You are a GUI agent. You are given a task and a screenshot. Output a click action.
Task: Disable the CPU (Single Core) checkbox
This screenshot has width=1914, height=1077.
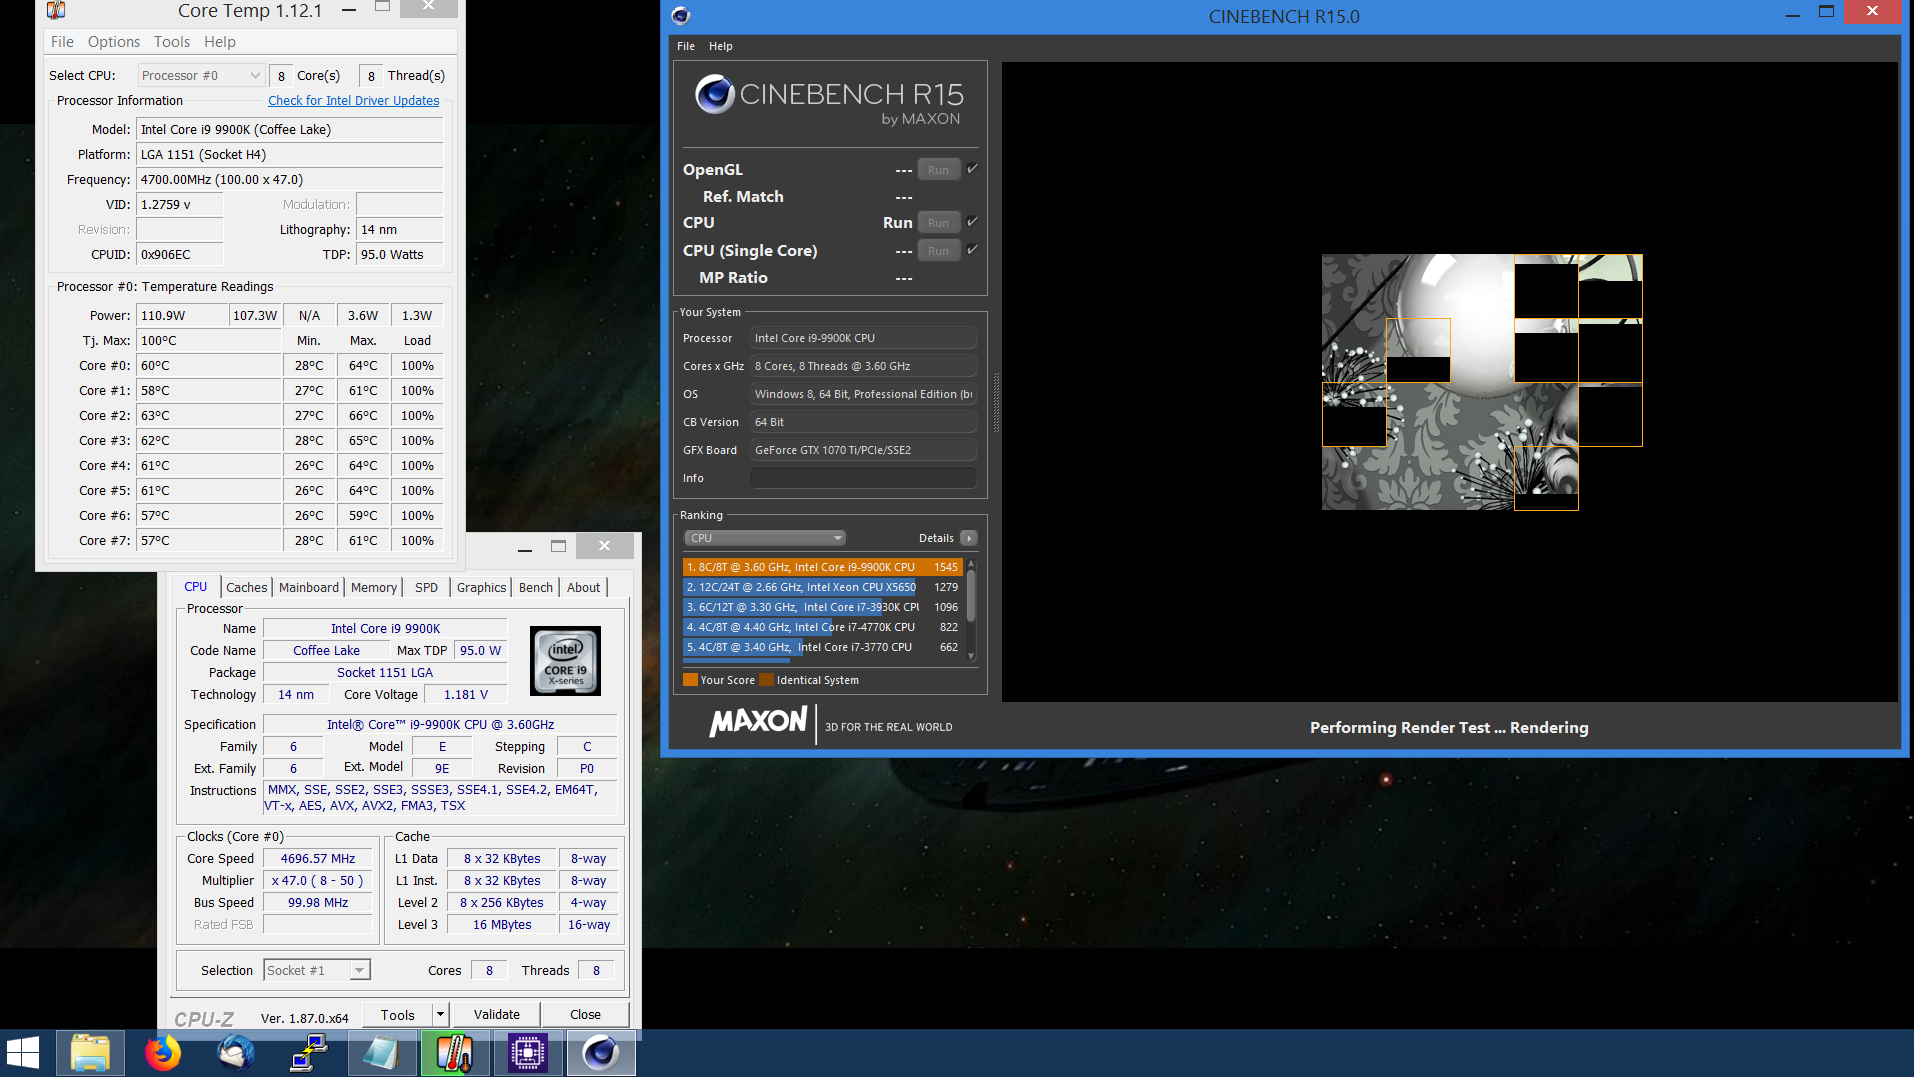point(973,249)
